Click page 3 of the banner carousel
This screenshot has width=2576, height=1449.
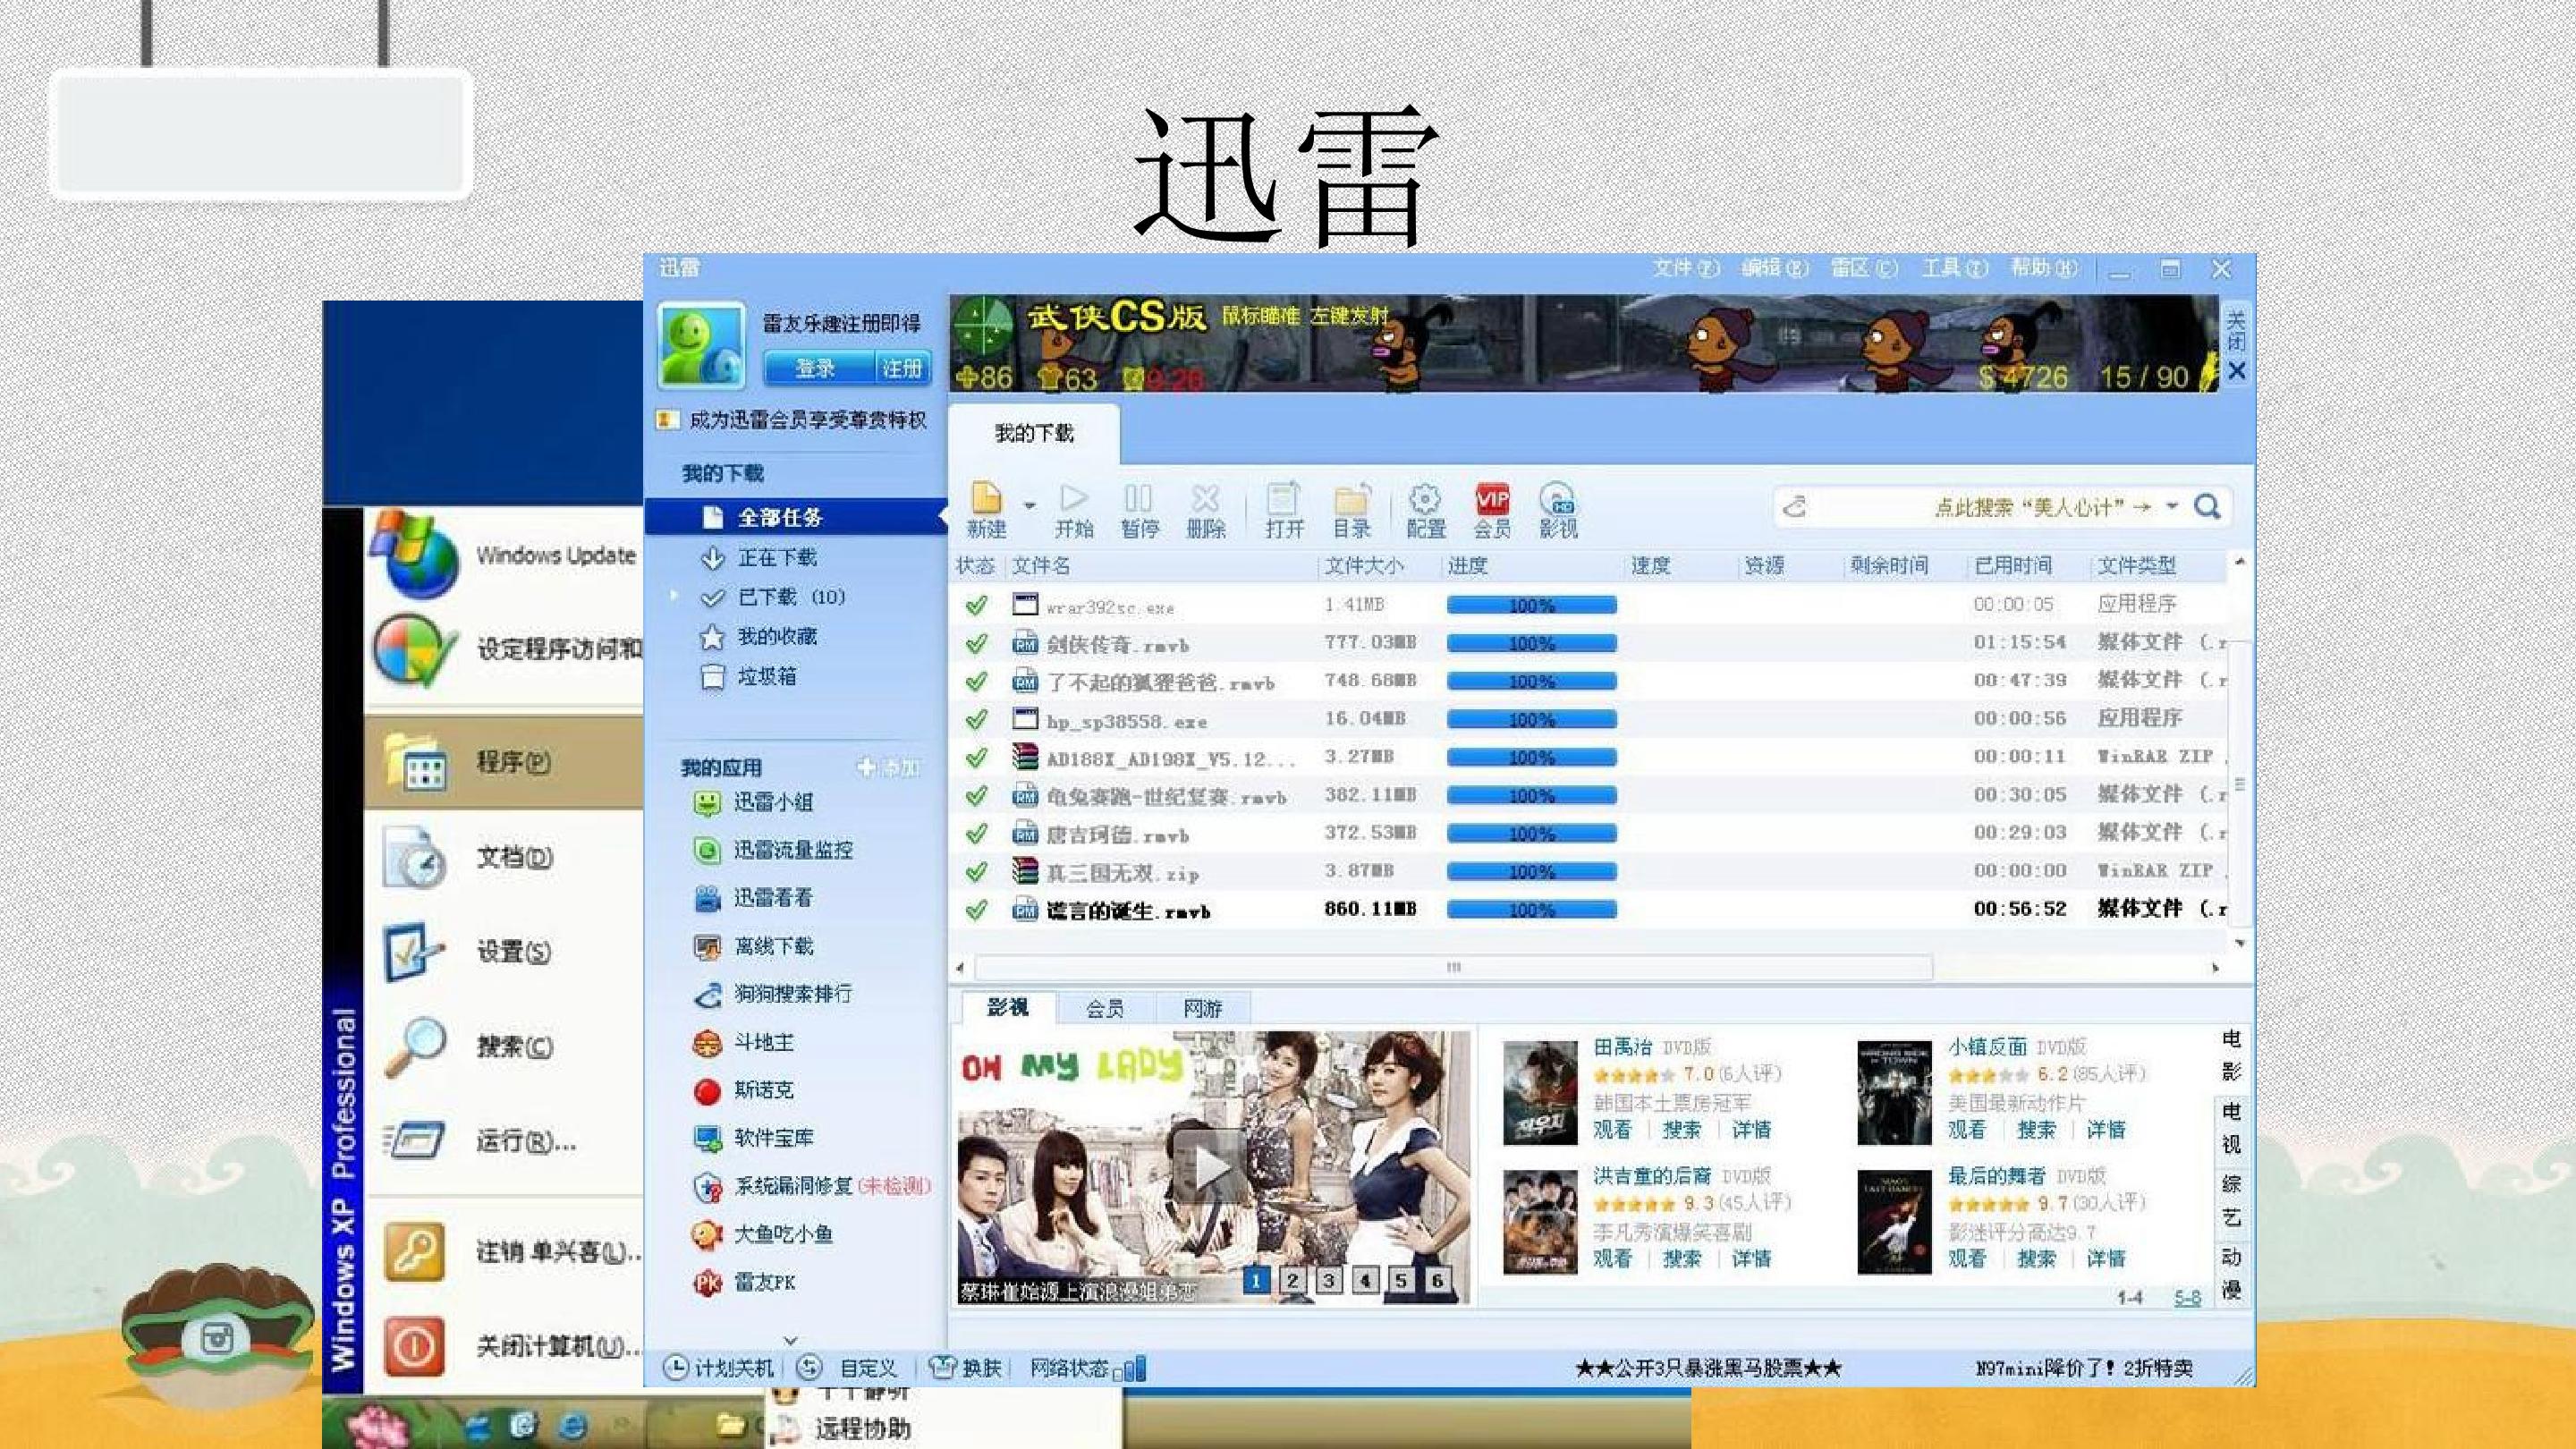point(1328,1279)
